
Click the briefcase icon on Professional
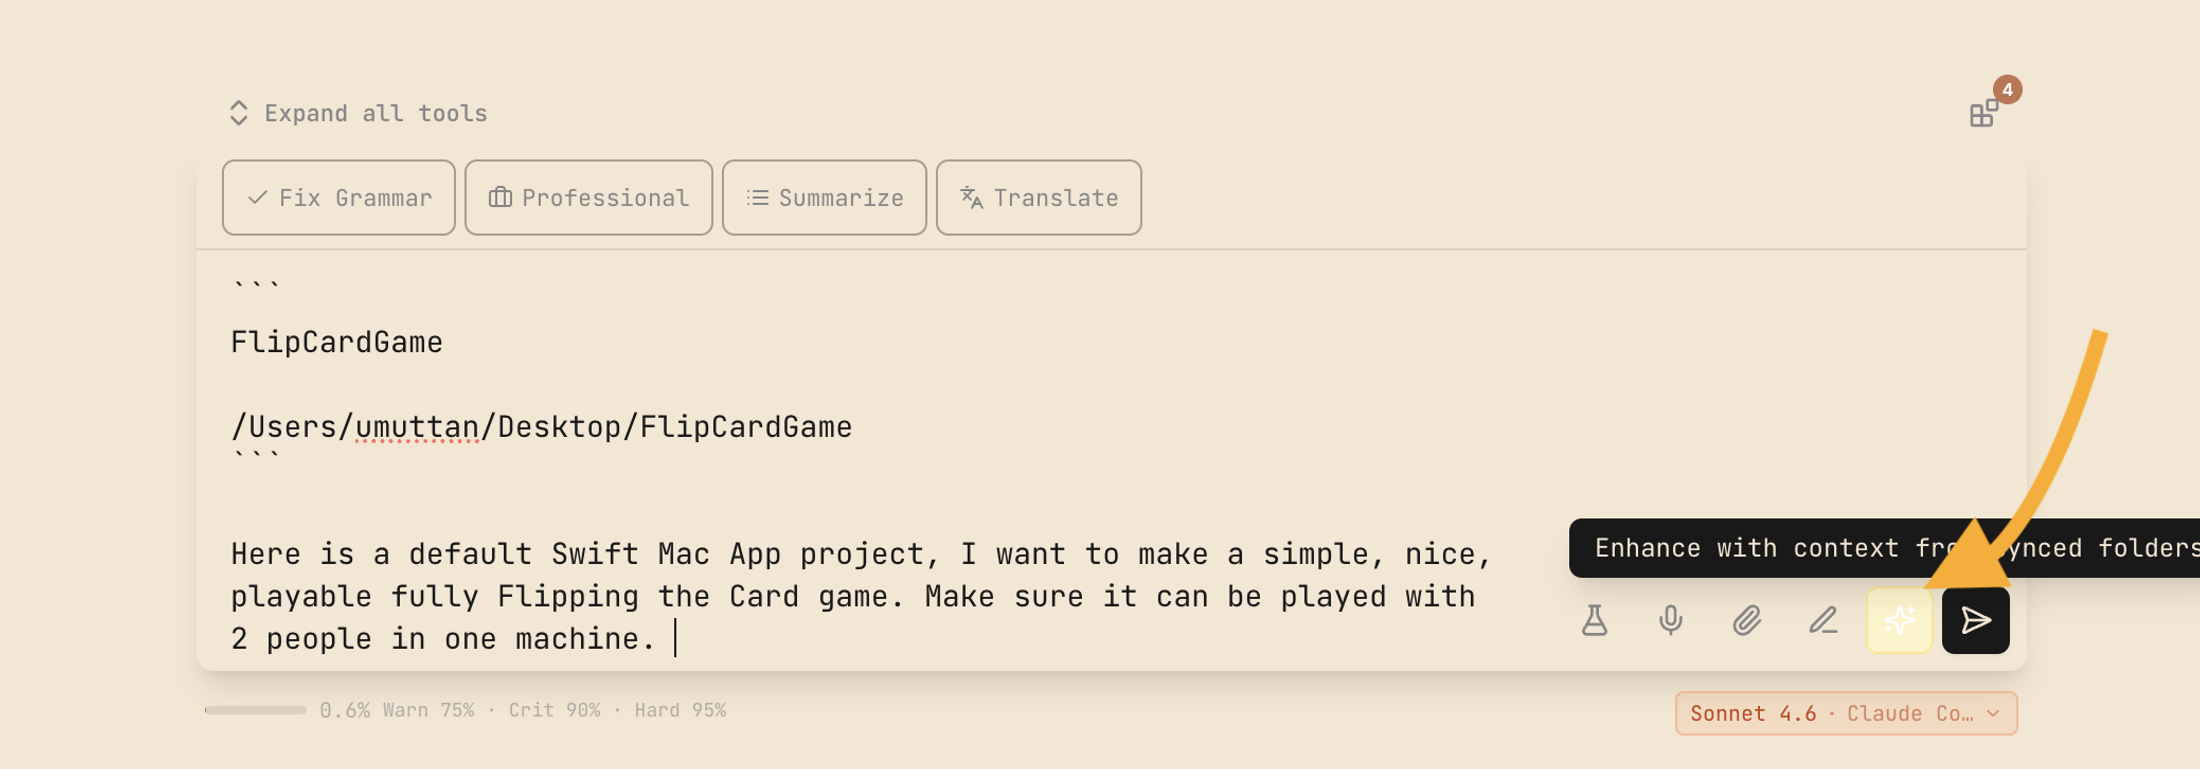coord(500,197)
